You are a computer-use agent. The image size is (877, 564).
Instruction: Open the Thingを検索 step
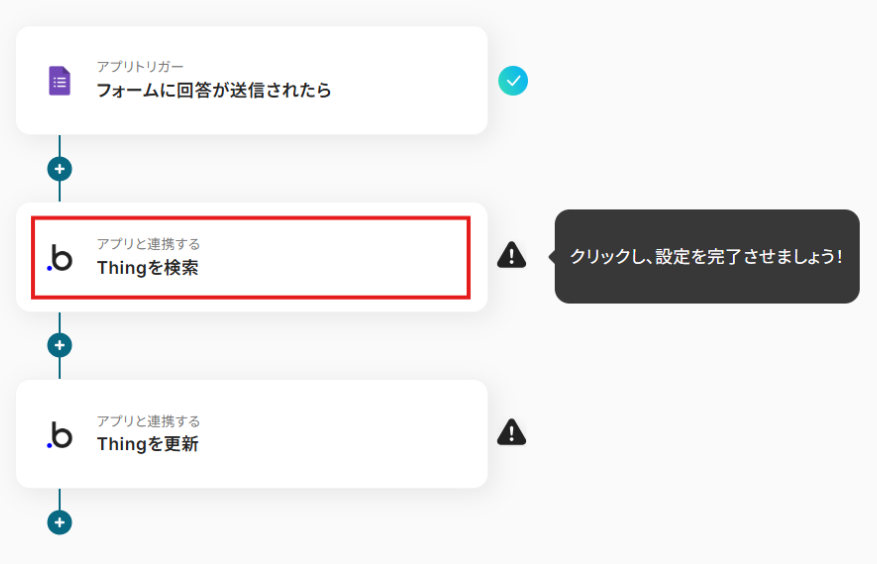click(x=252, y=257)
